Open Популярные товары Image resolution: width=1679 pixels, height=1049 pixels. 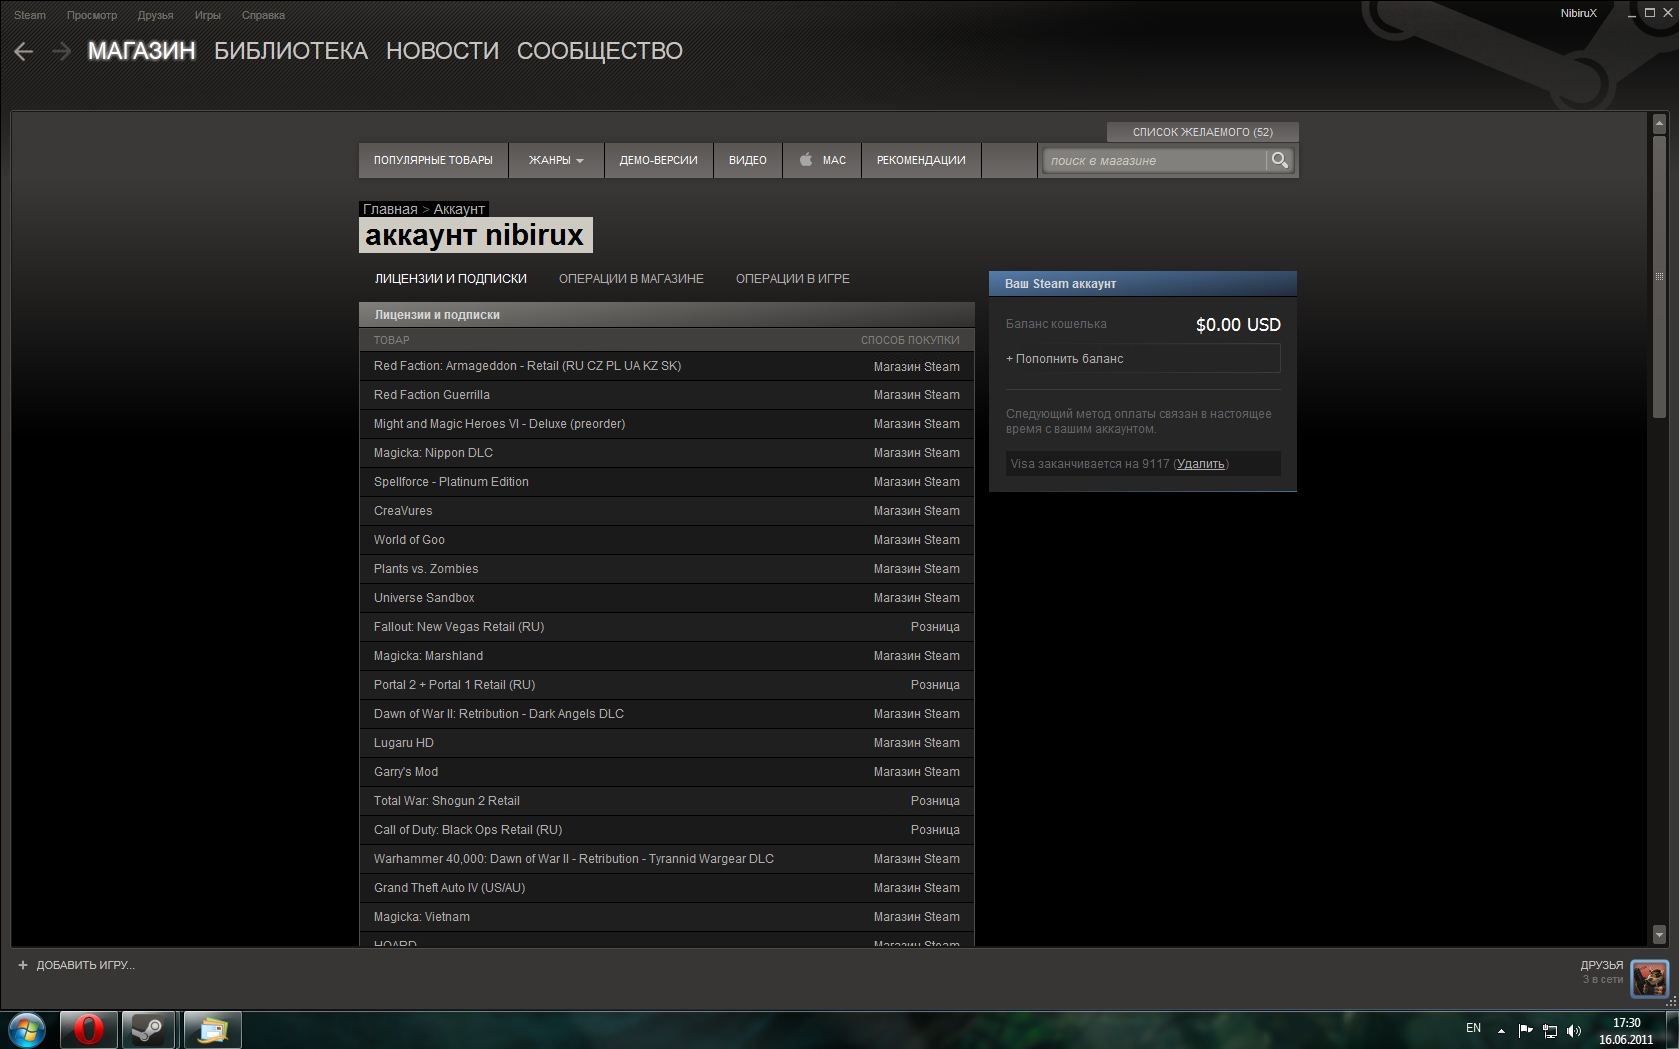point(433,160)
